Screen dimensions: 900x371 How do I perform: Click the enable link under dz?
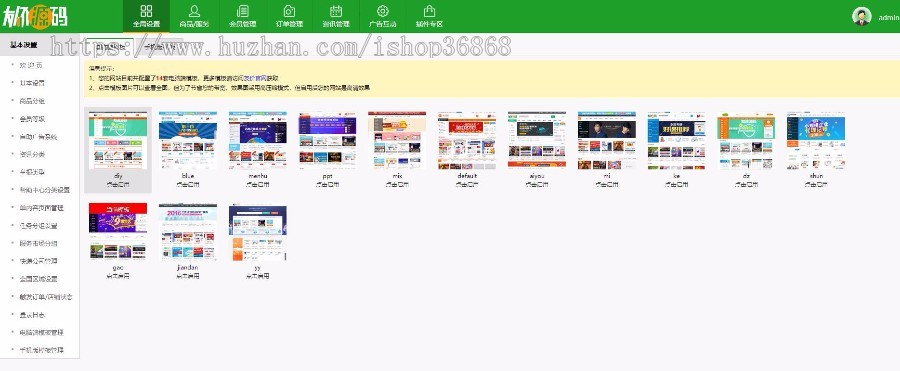(746, 185)
